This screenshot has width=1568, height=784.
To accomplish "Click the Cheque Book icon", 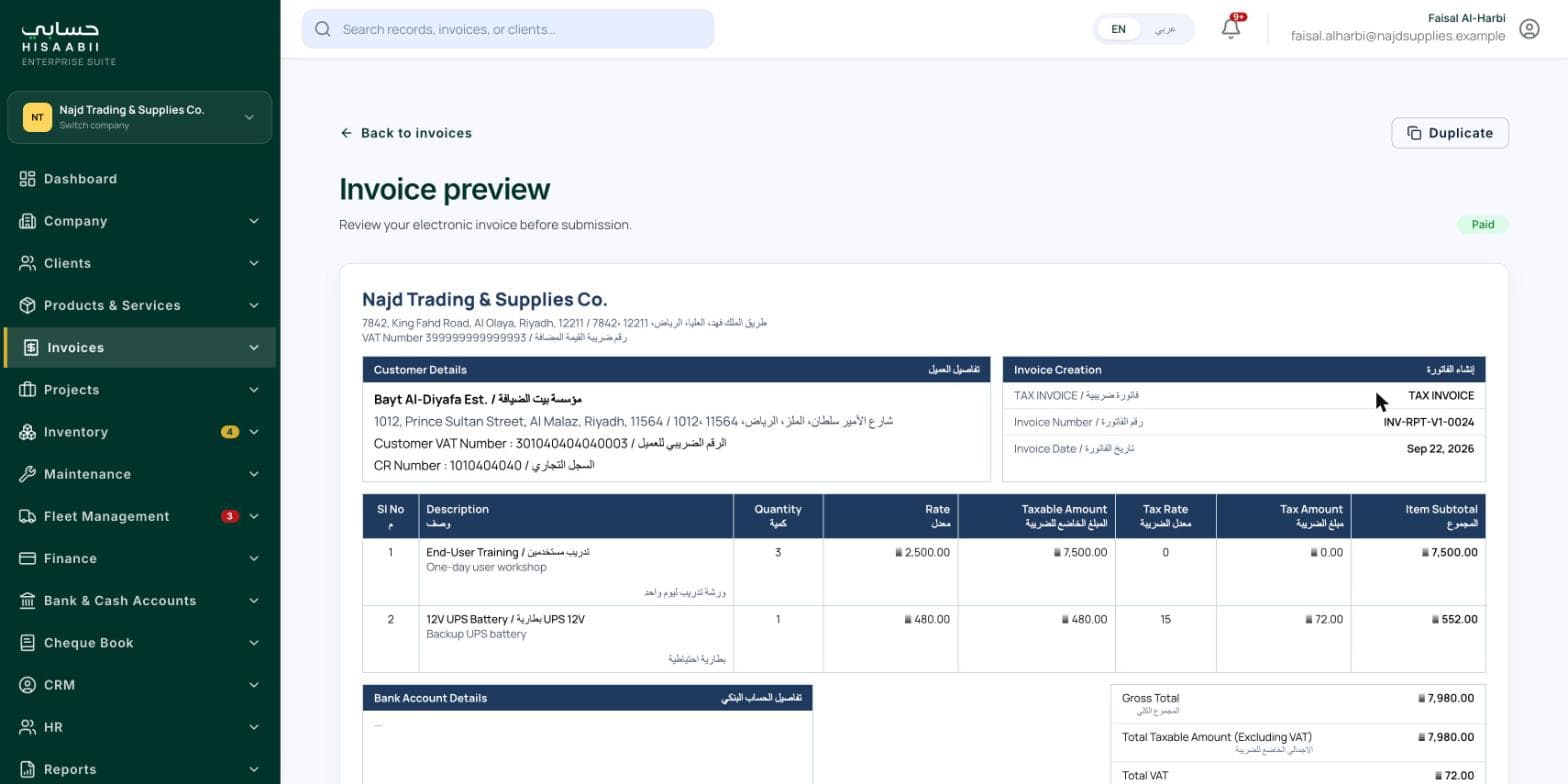I will 27,643.
